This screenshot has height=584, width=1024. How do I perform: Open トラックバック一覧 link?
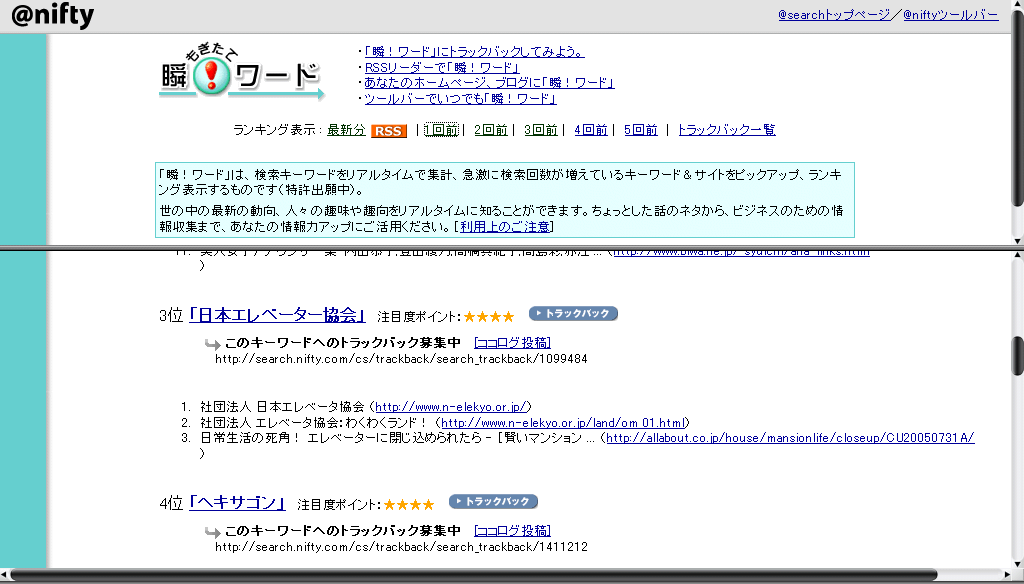727,130
